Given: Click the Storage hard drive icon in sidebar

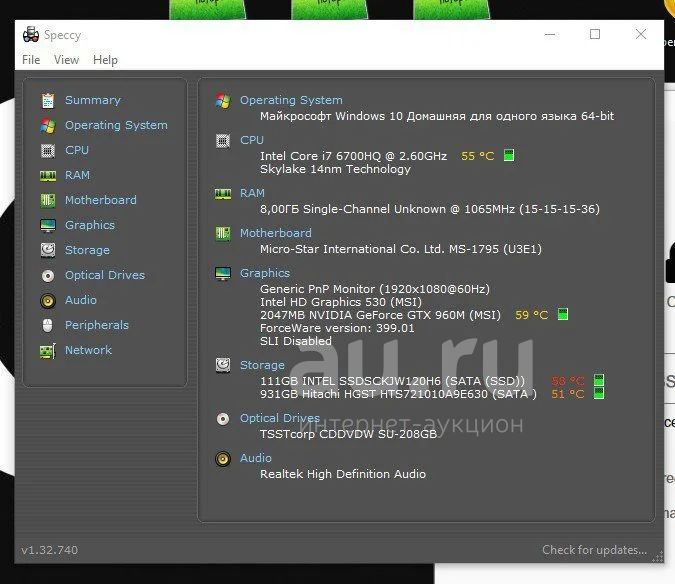Looking at the screenshot, I should [48, 250].
